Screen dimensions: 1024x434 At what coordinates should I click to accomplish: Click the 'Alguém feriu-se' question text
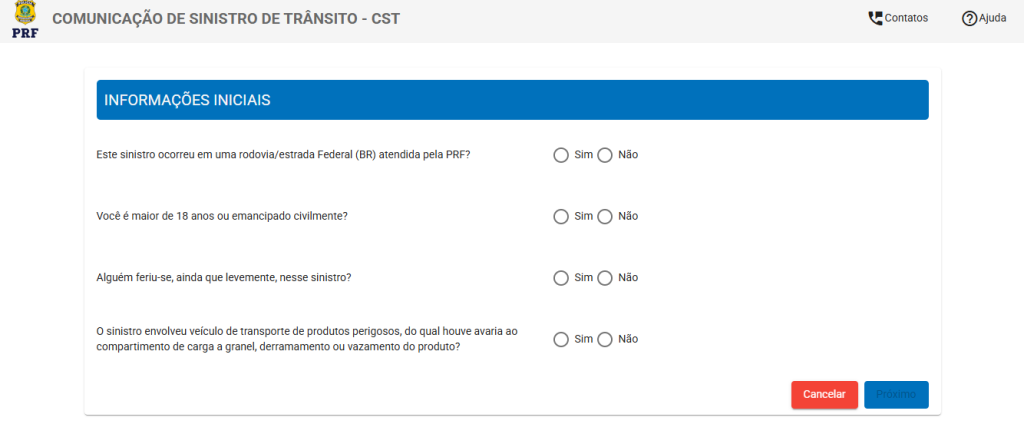224,278
